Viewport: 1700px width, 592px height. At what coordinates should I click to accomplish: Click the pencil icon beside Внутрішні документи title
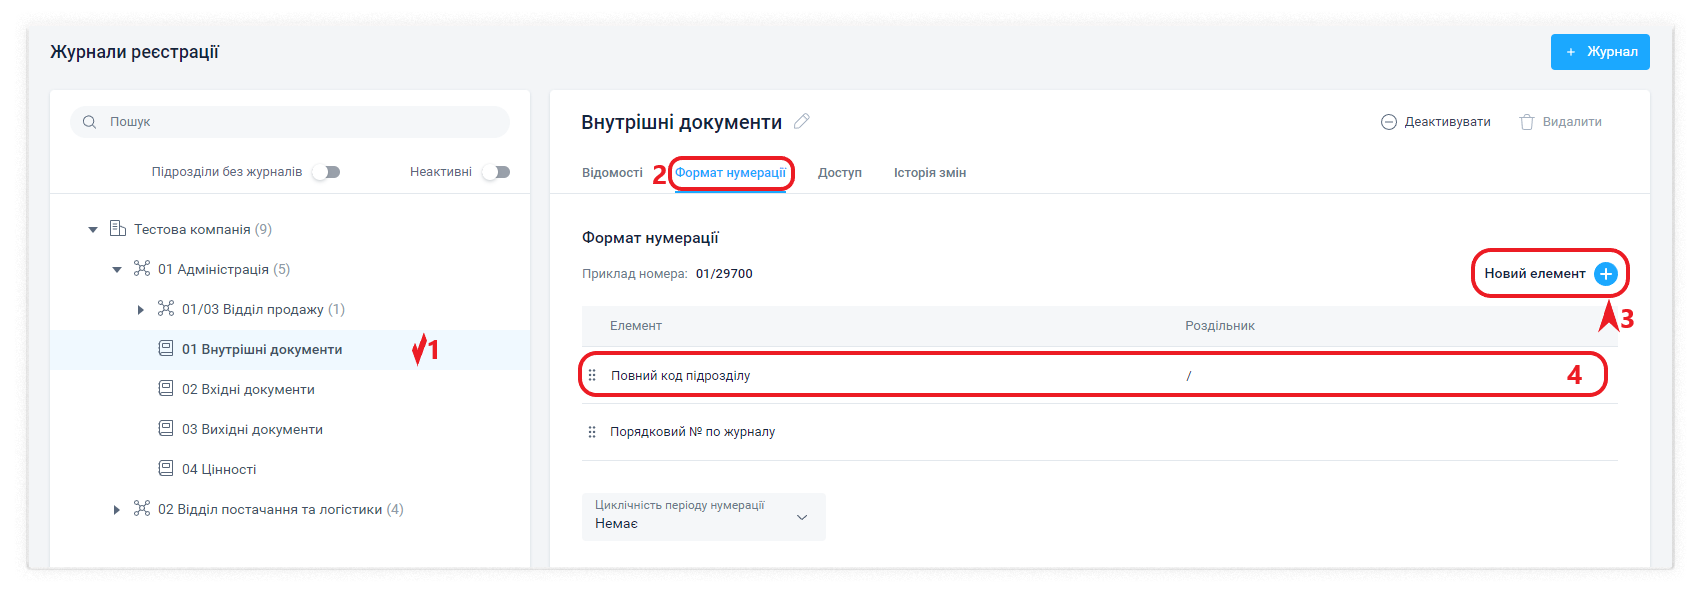(801, 122)
